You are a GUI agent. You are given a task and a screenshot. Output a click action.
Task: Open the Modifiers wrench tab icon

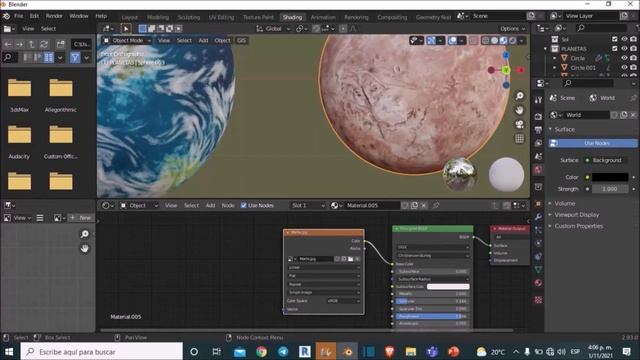538,217
